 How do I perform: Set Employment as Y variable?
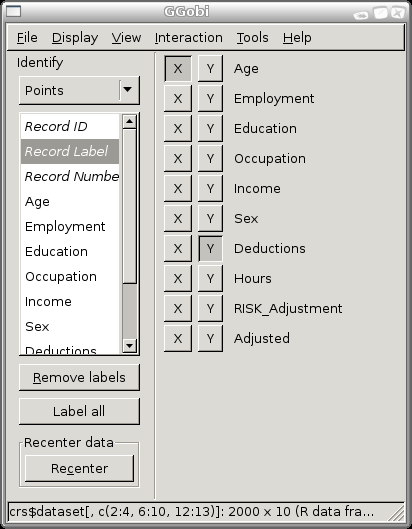(x=210, y=99)
